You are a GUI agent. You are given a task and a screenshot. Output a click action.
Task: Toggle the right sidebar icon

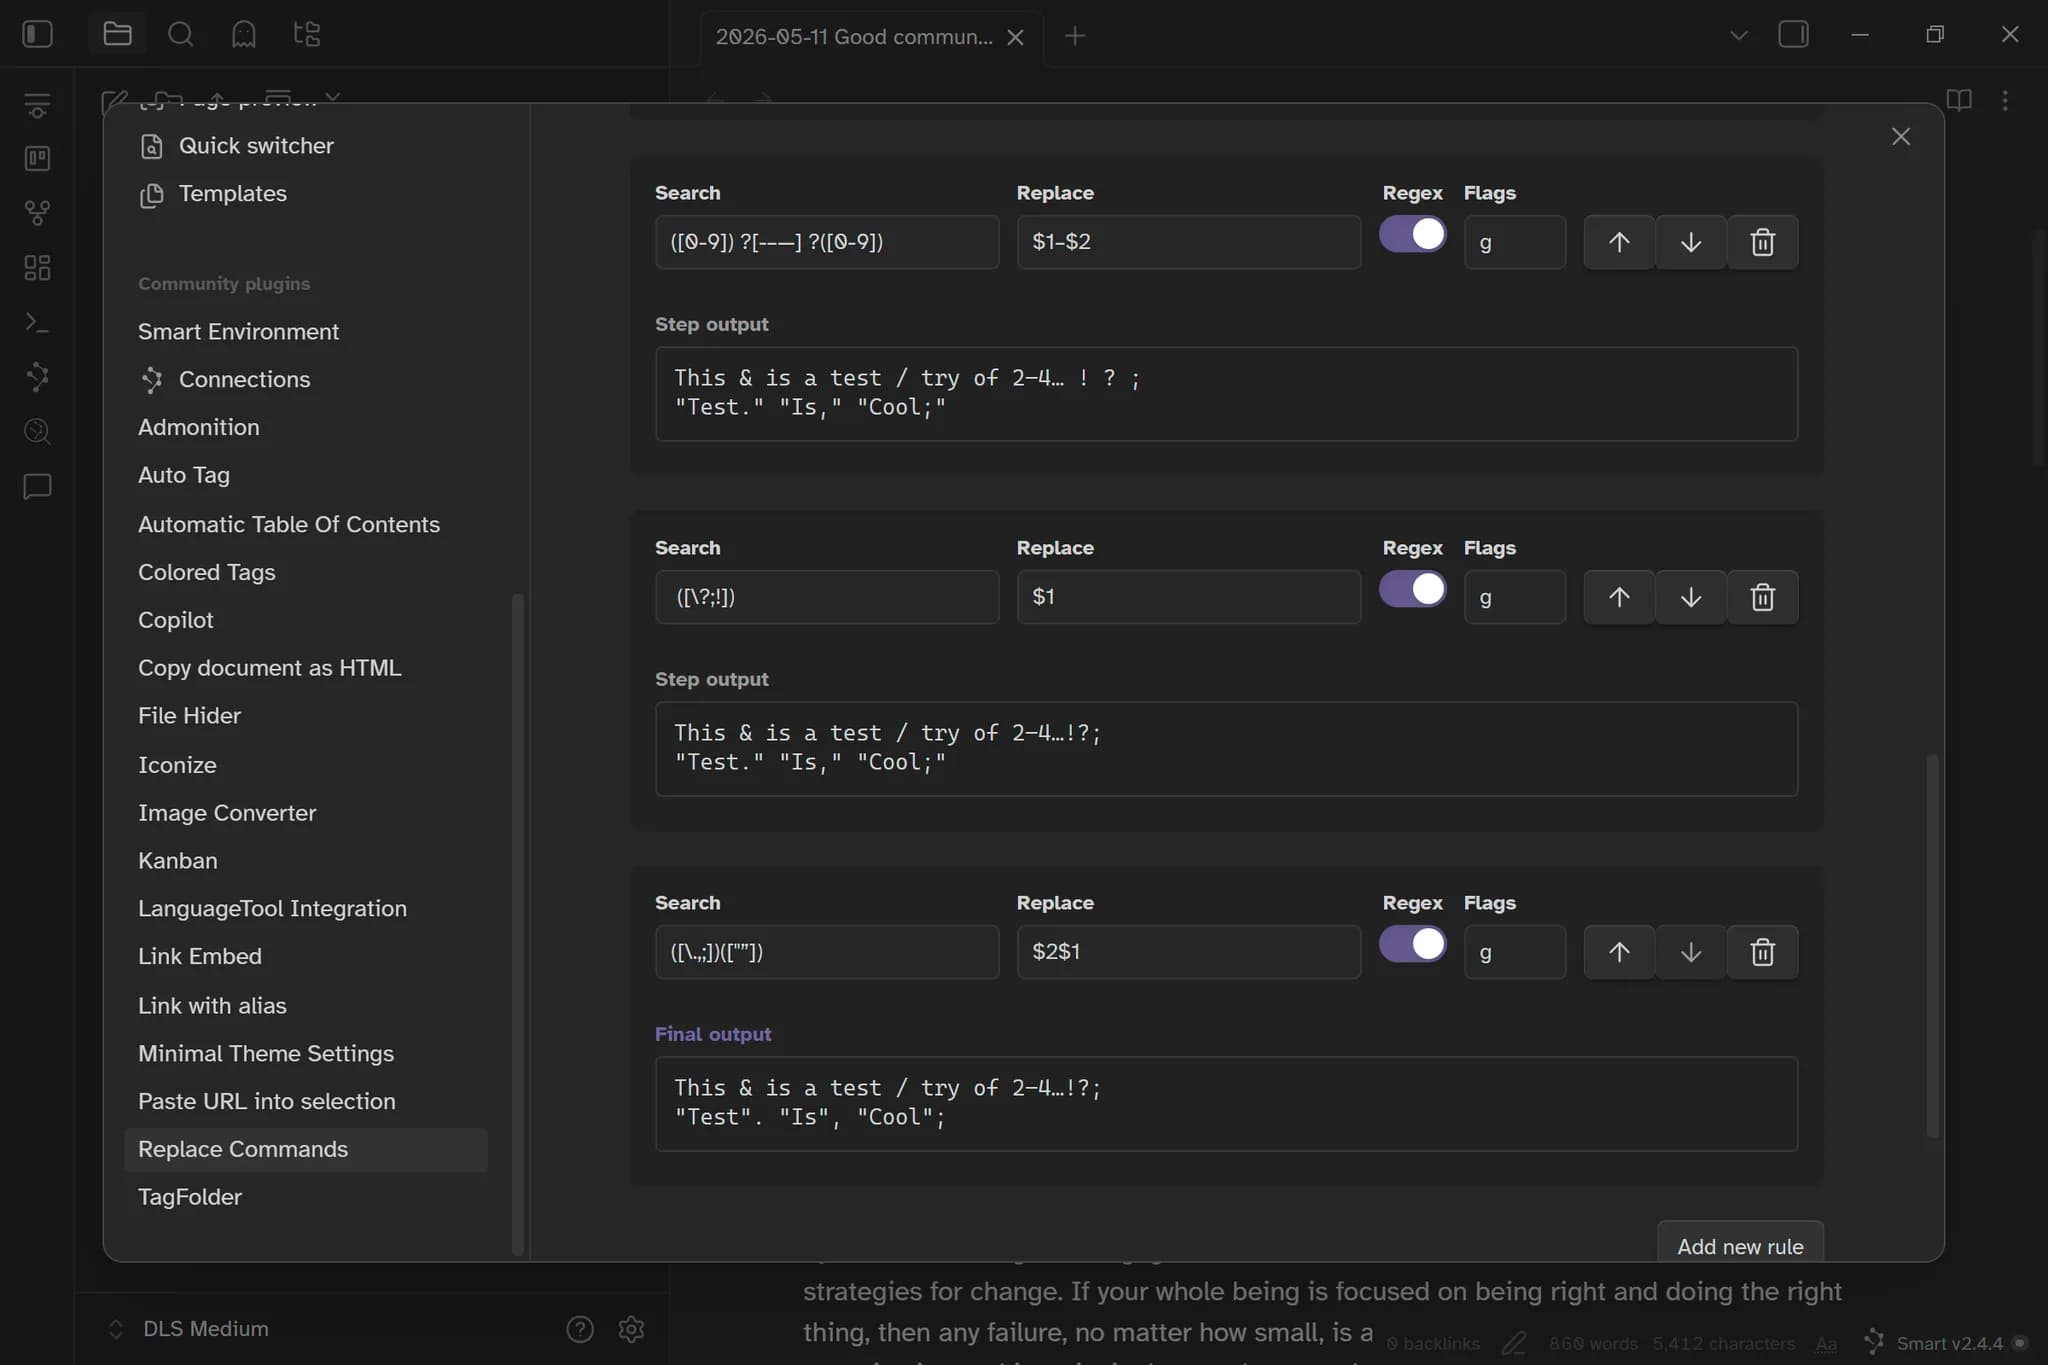tap(1793, 34)
